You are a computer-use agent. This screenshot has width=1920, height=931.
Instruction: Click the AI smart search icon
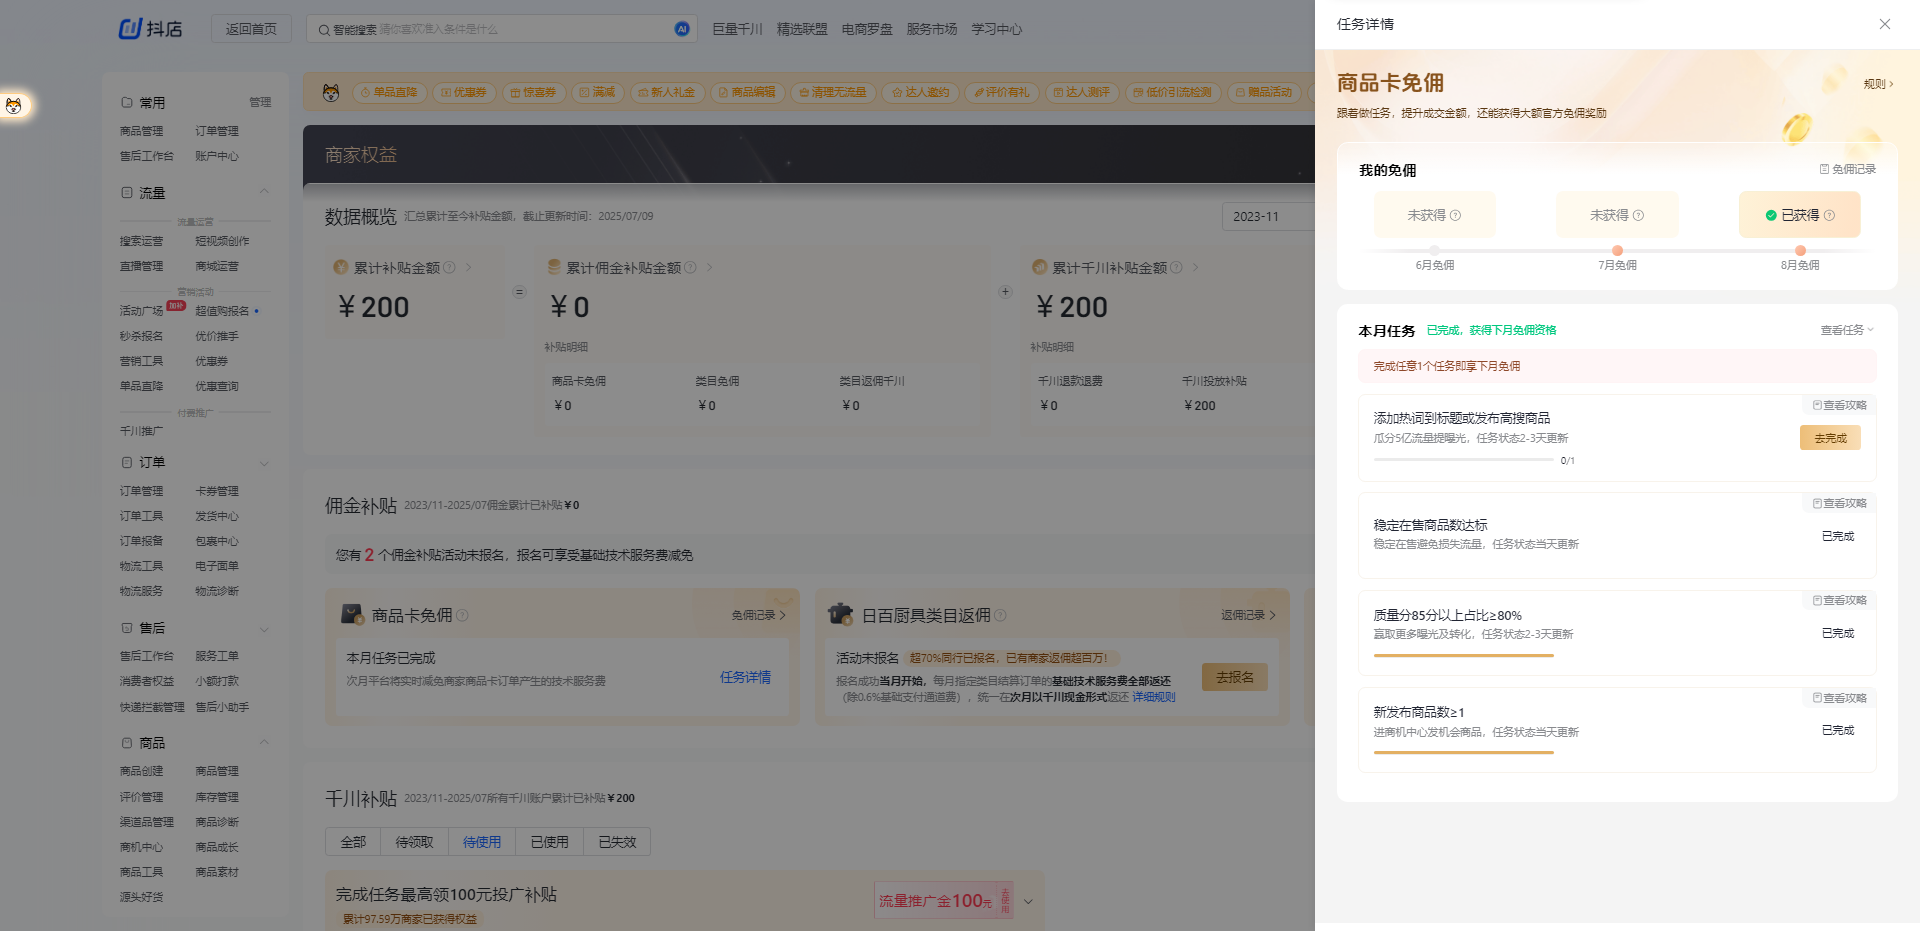[681, 29]
